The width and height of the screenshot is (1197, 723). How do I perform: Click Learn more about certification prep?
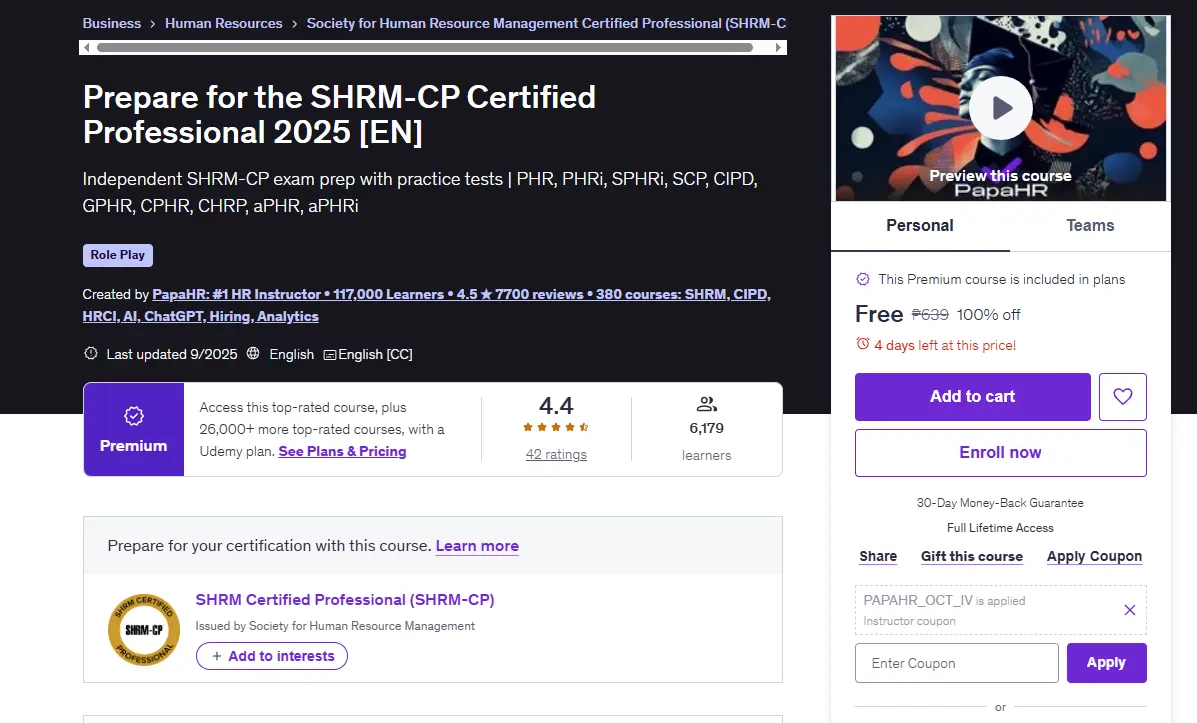click(x=477, y=546)
